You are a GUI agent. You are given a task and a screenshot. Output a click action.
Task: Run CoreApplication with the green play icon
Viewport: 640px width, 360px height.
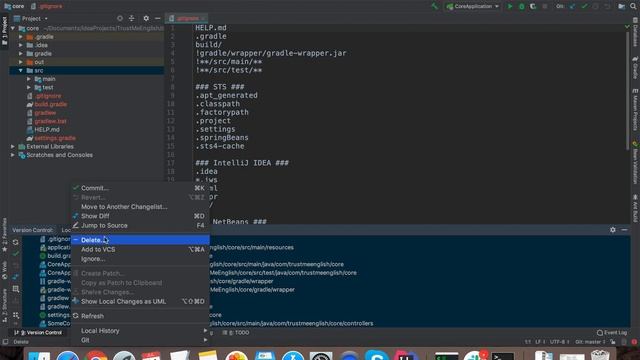tap(510, 6)
